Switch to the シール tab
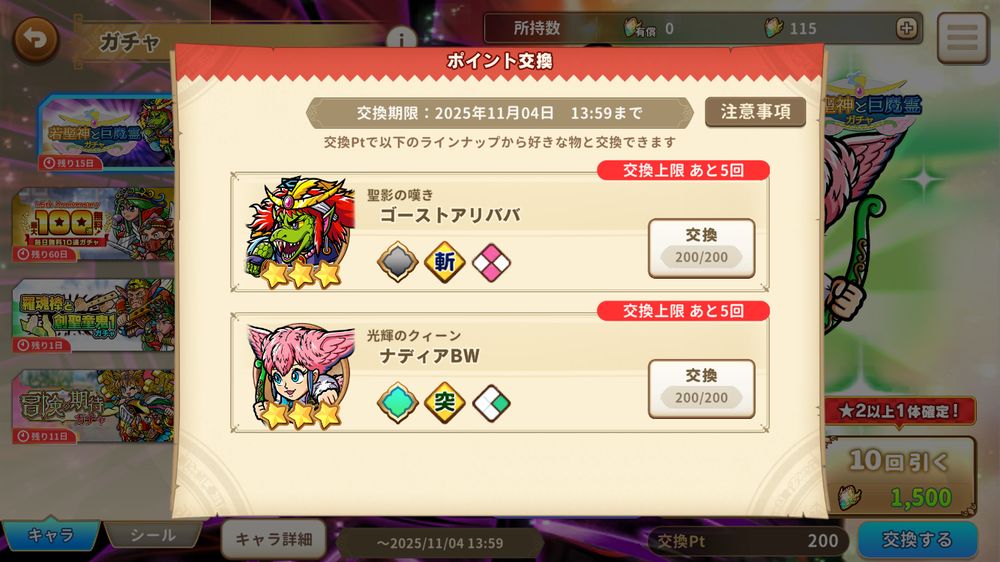The height and width of the screenshot is (562, 1000). [x=153, y=535]
